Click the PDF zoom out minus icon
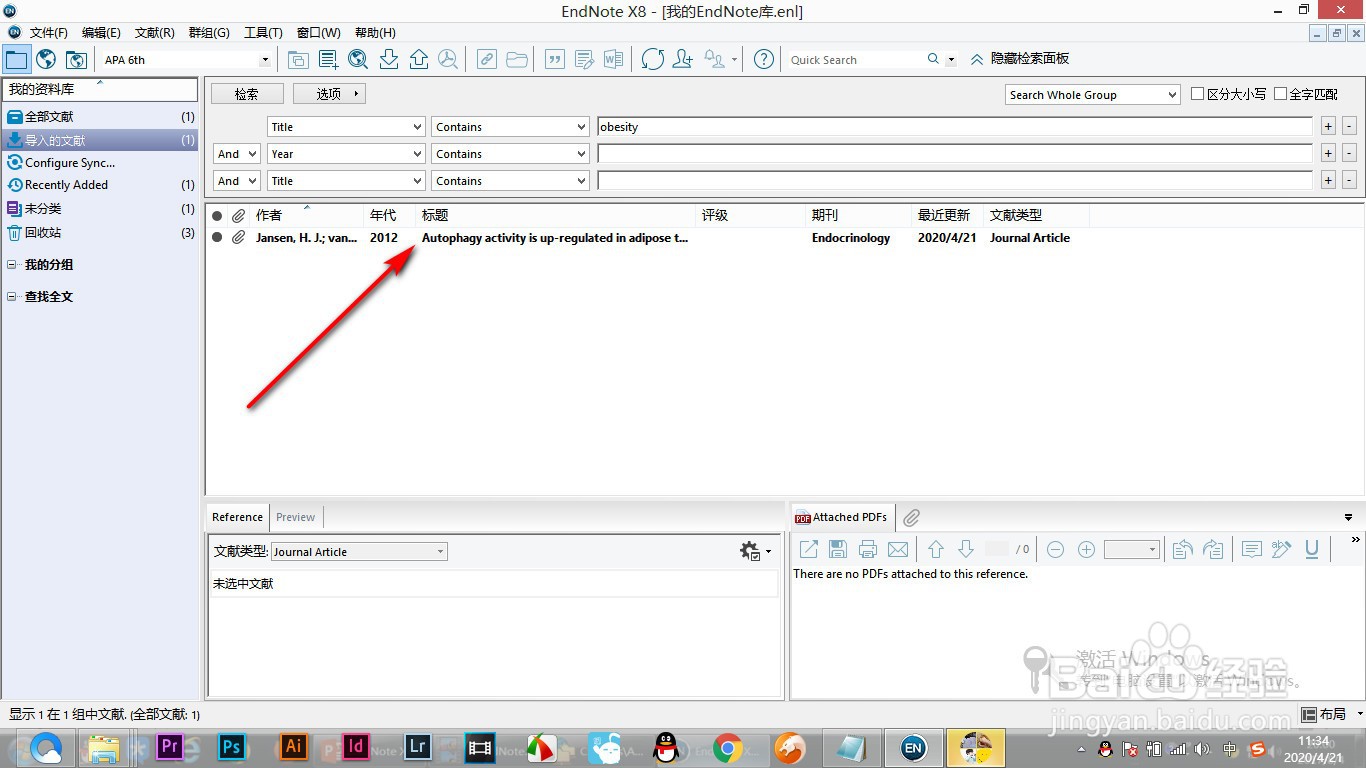Screen dimensions: 1366x768 pos(1056,549)
